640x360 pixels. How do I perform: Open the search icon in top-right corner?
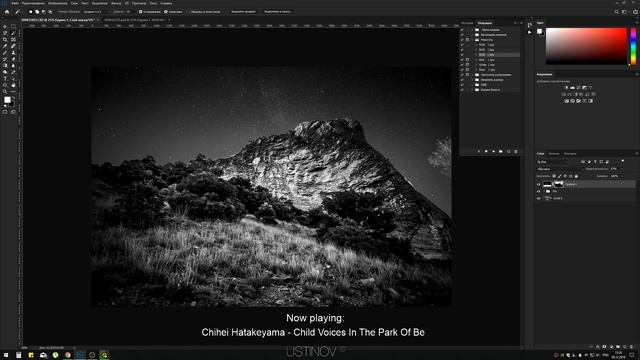coord(616,12)
